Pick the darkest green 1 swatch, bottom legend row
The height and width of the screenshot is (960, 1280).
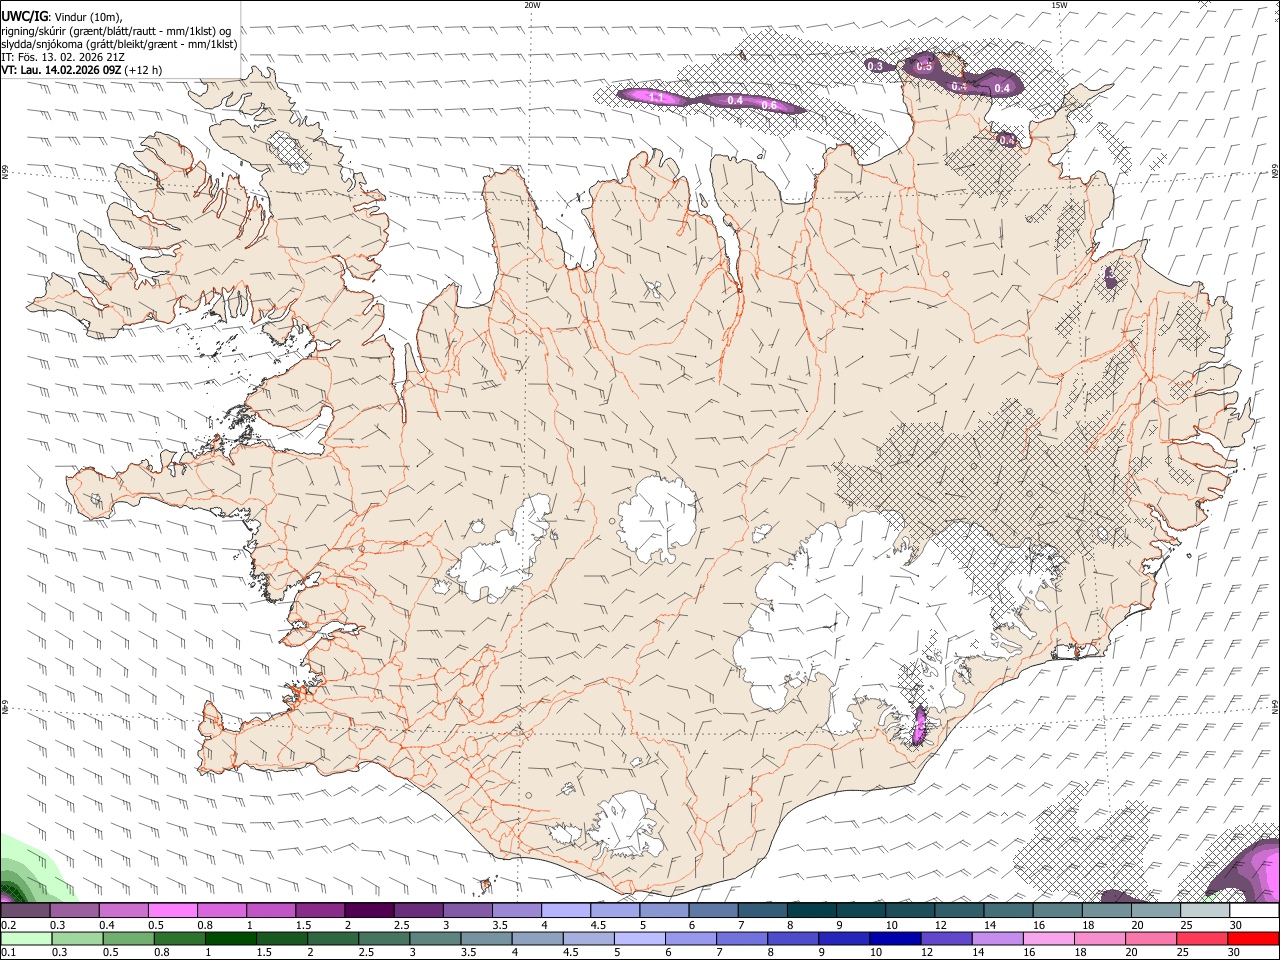pos(231,938)
